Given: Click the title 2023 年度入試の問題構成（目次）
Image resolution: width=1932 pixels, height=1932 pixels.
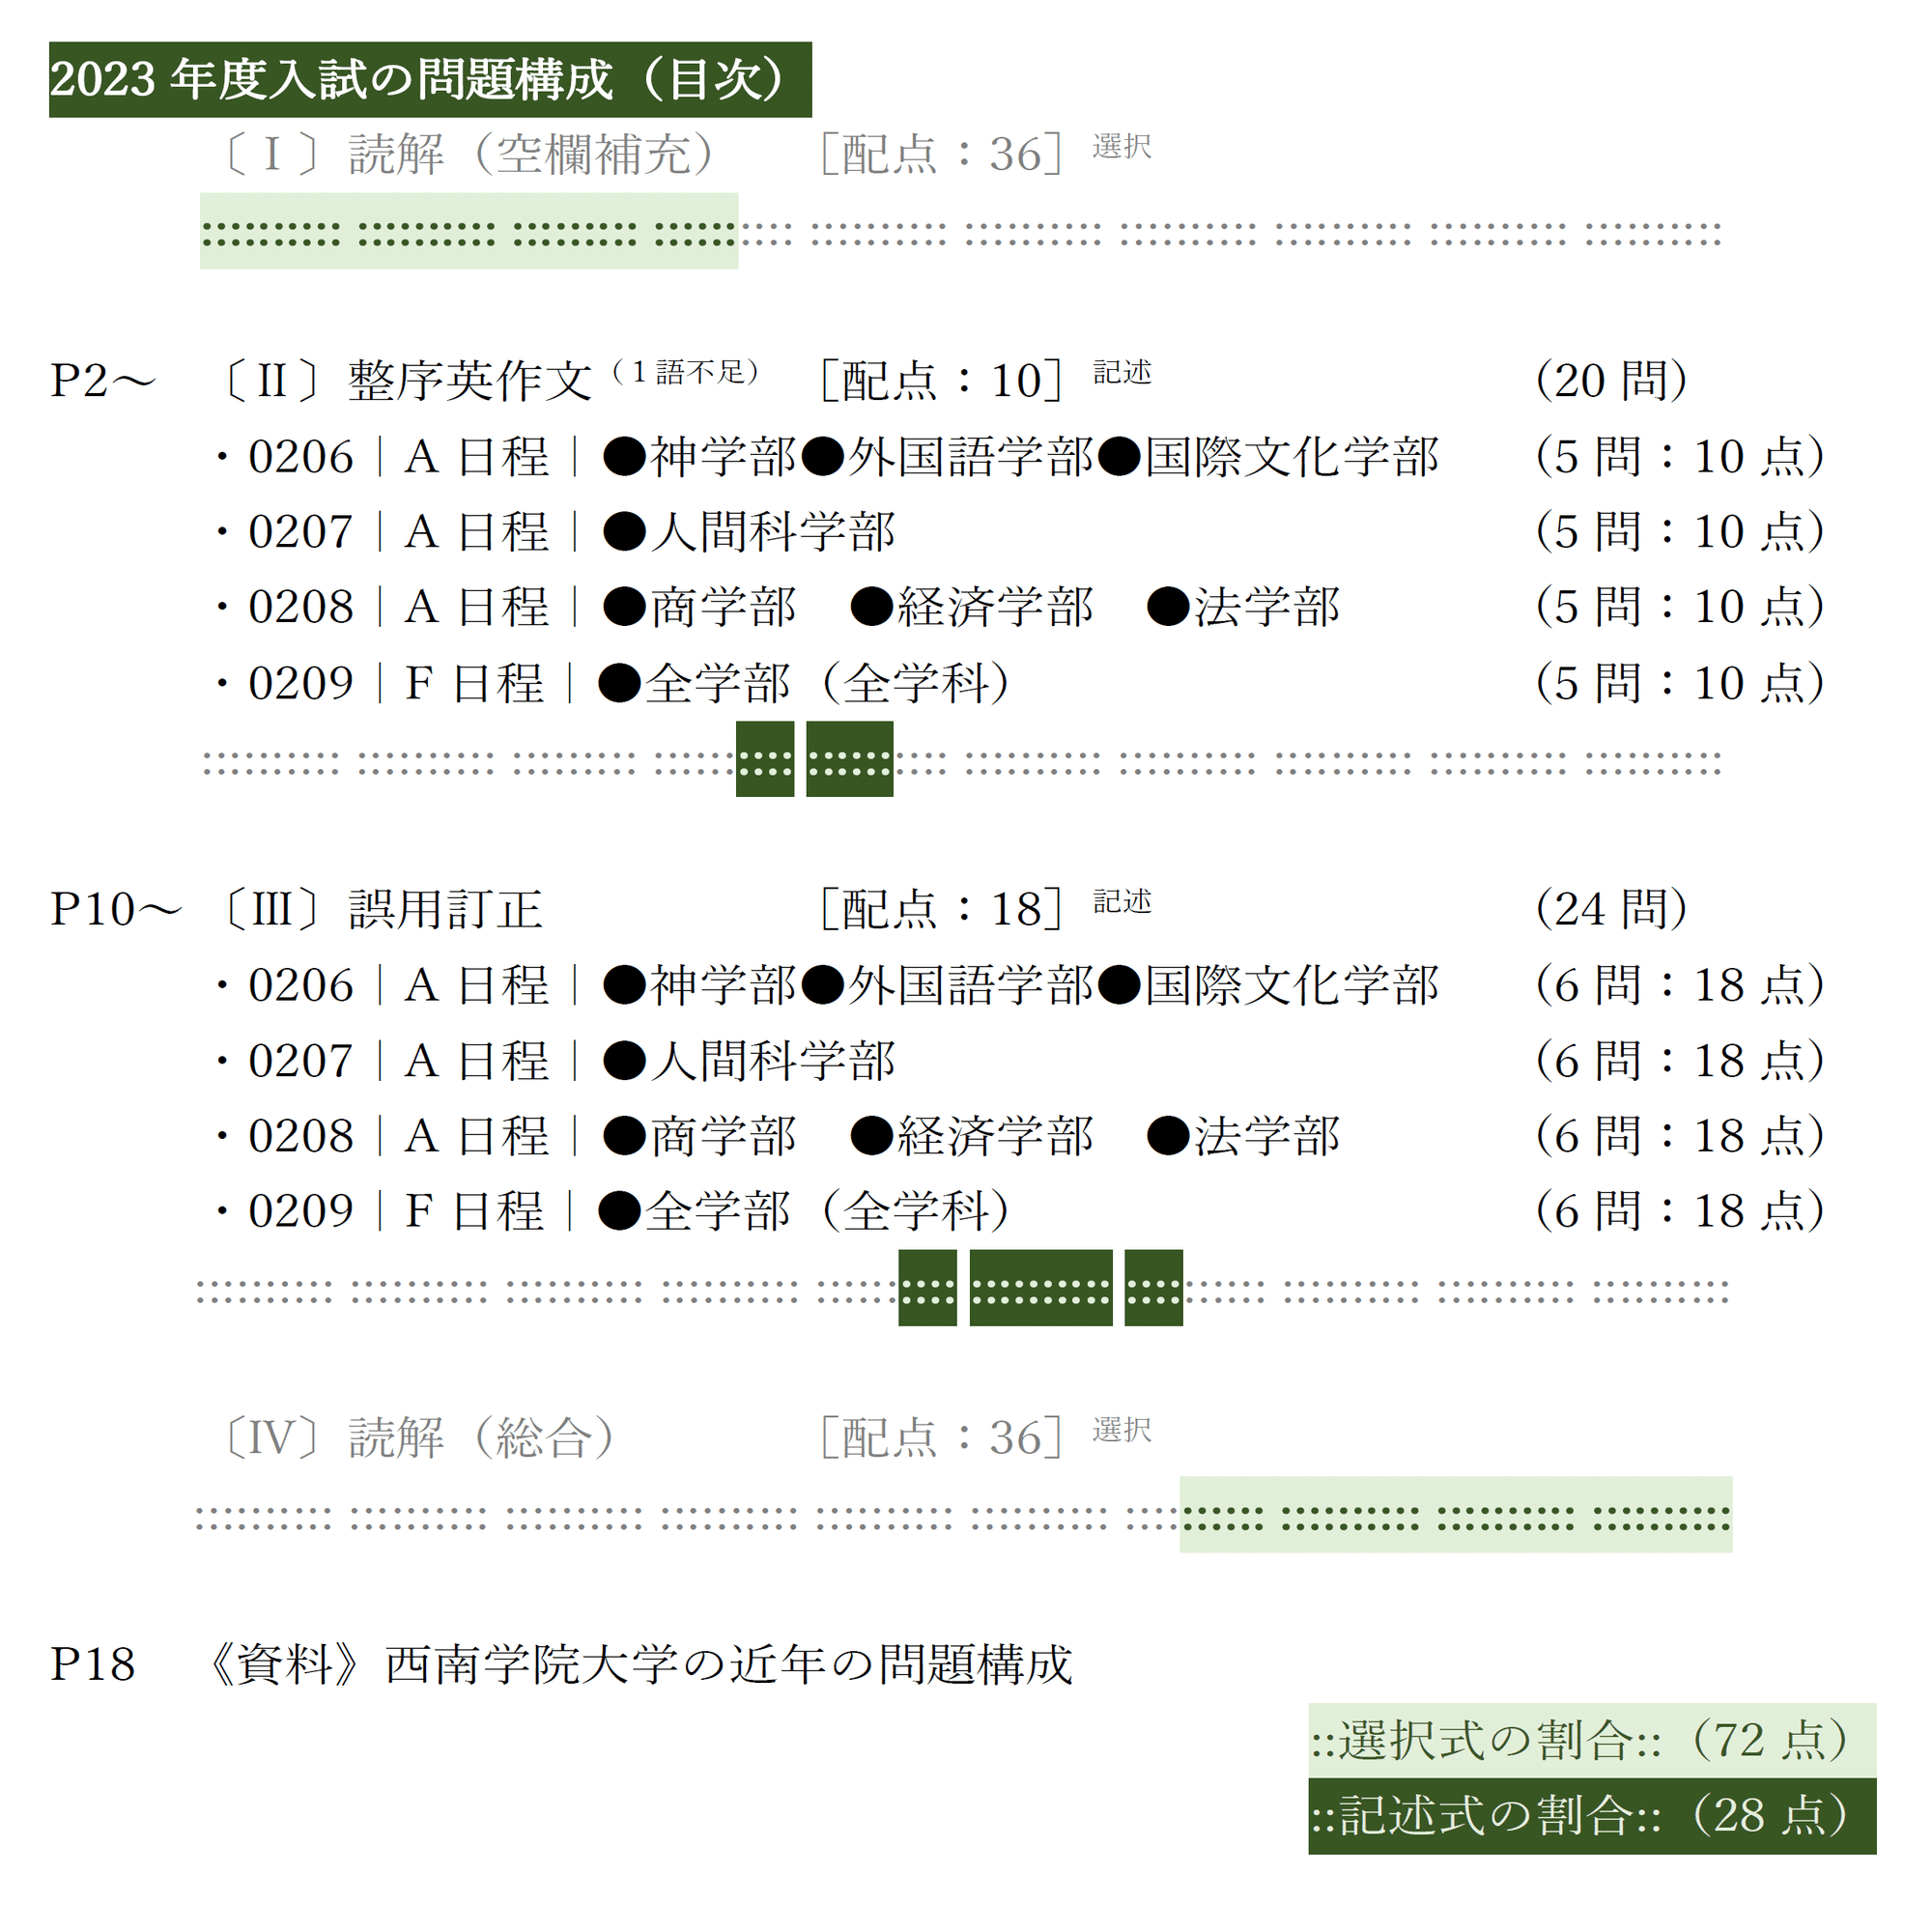Looking at the screenshot, I should [x=430, y=79].
